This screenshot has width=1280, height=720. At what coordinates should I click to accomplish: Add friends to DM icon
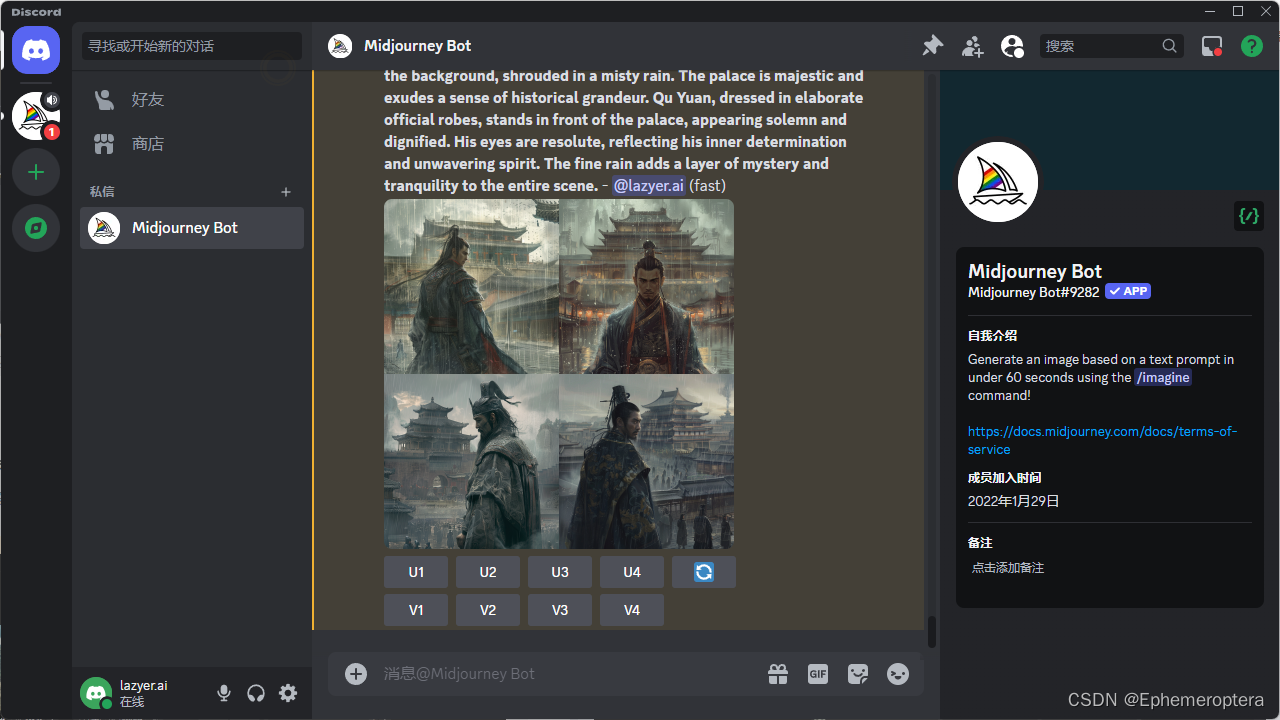972,46
